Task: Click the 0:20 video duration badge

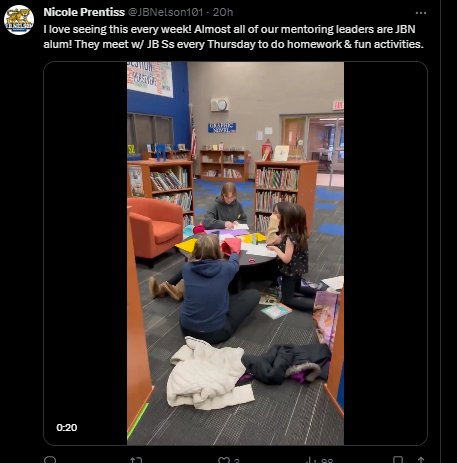Action: click(67, 427)
